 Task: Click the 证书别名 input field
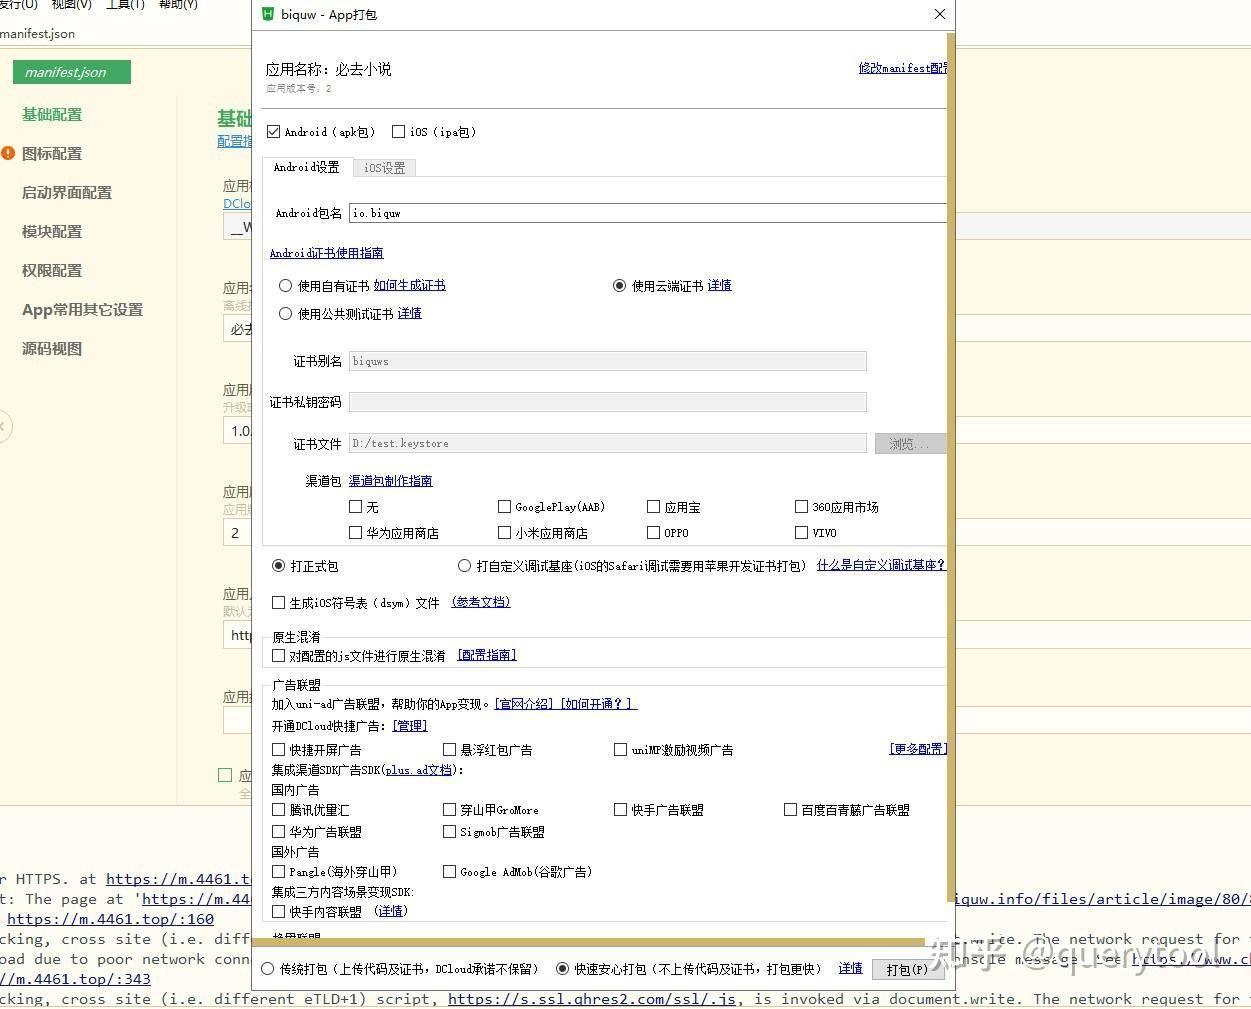(x=608, y=361)
